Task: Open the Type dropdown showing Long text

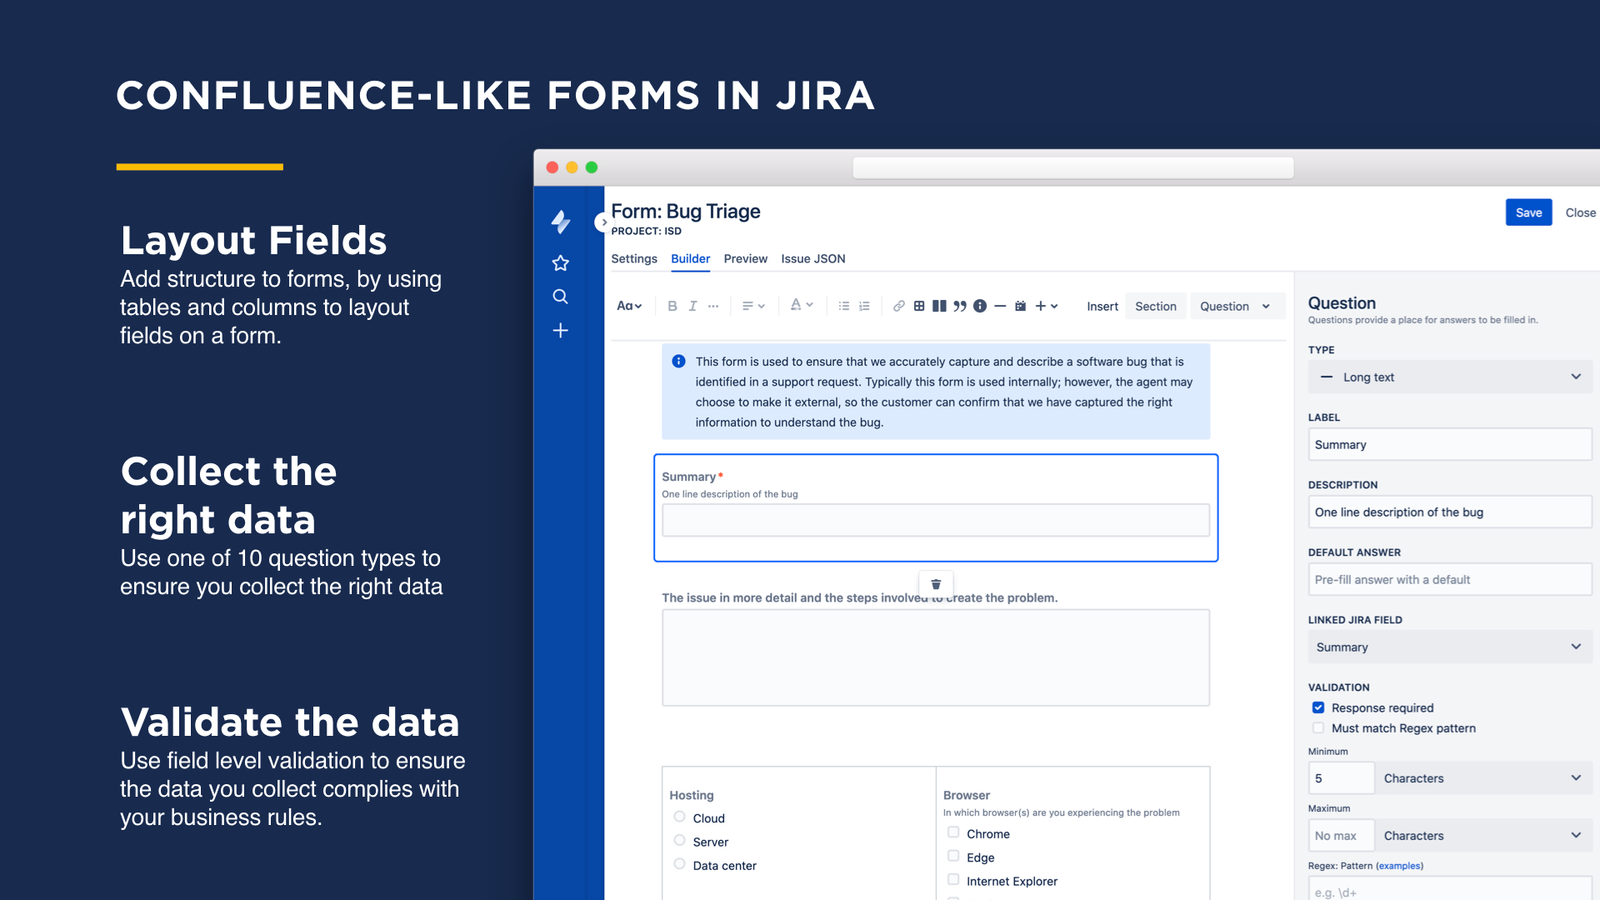Action: tap(1450, 377)
